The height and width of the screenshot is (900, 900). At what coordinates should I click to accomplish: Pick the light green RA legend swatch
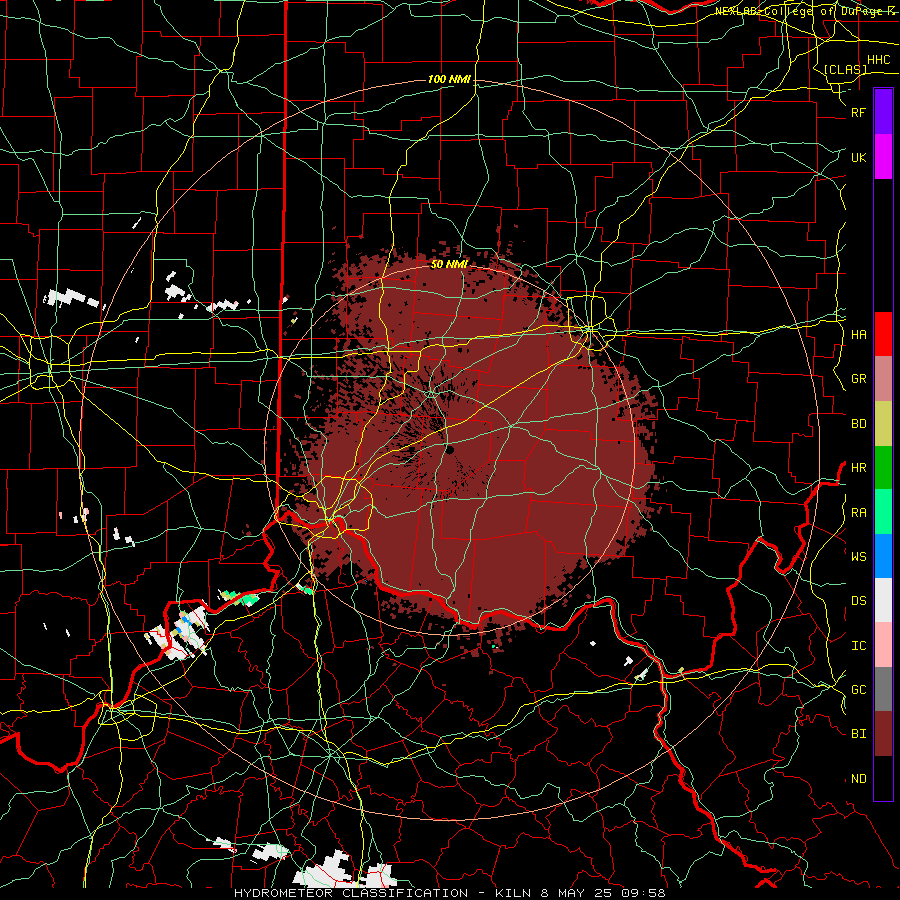click(x=883, y=512)
